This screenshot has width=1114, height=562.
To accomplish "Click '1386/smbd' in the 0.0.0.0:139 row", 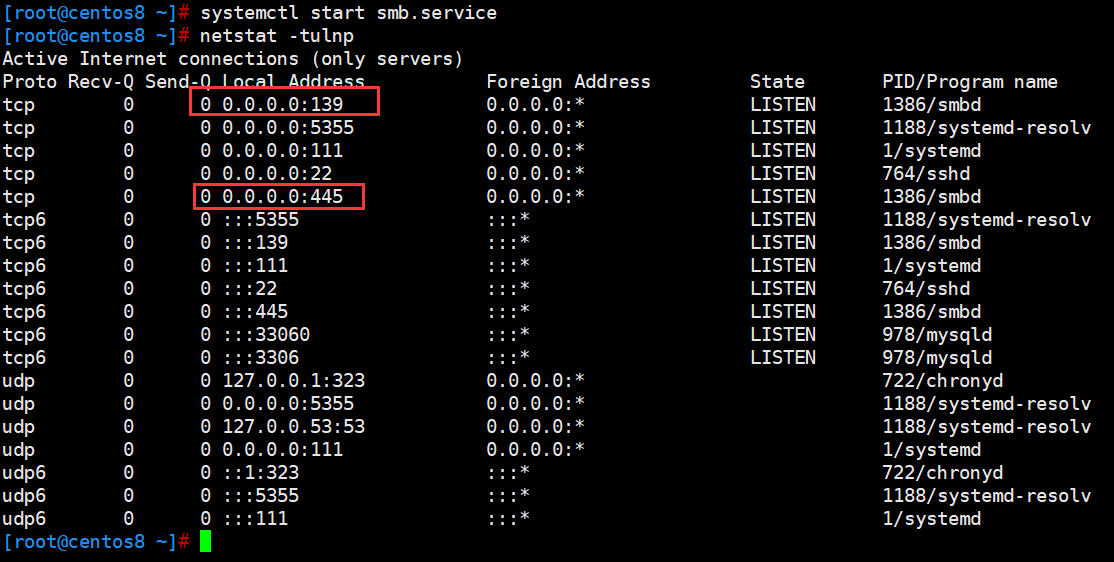I will pos(931,104).
